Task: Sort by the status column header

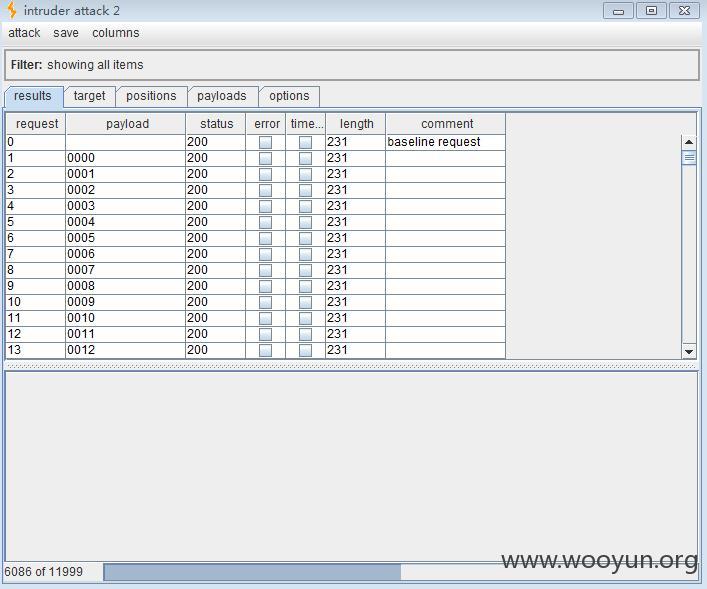Action: (x=216, y=124)
